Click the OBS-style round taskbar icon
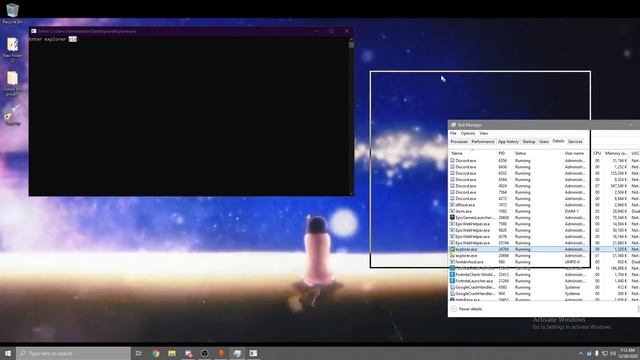Screen dimensions: 640x360 pyautogui.click(x=204, y=353)
